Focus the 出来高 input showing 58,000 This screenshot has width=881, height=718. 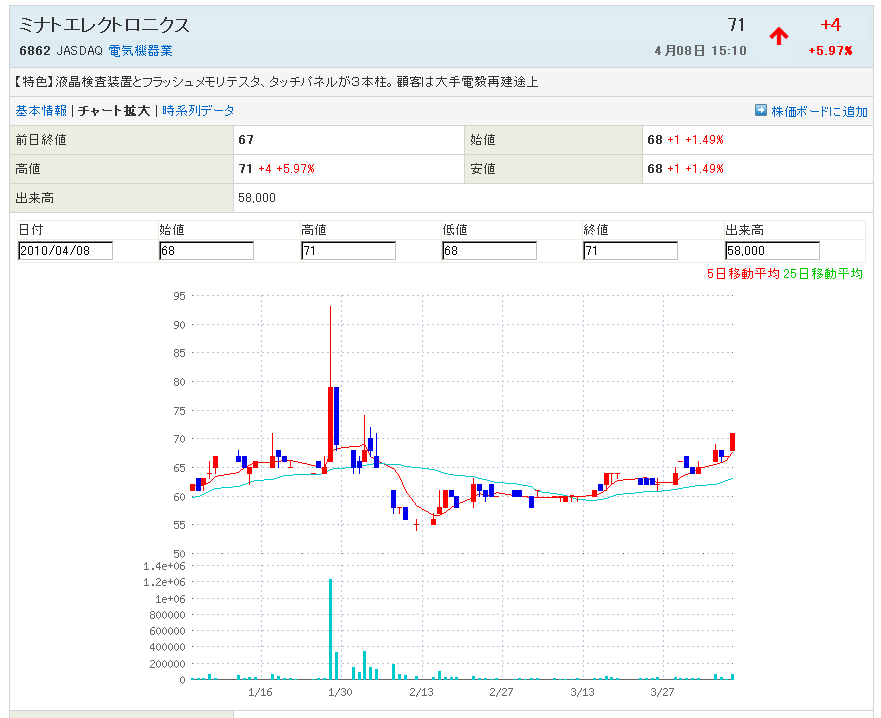pos(772,251)
